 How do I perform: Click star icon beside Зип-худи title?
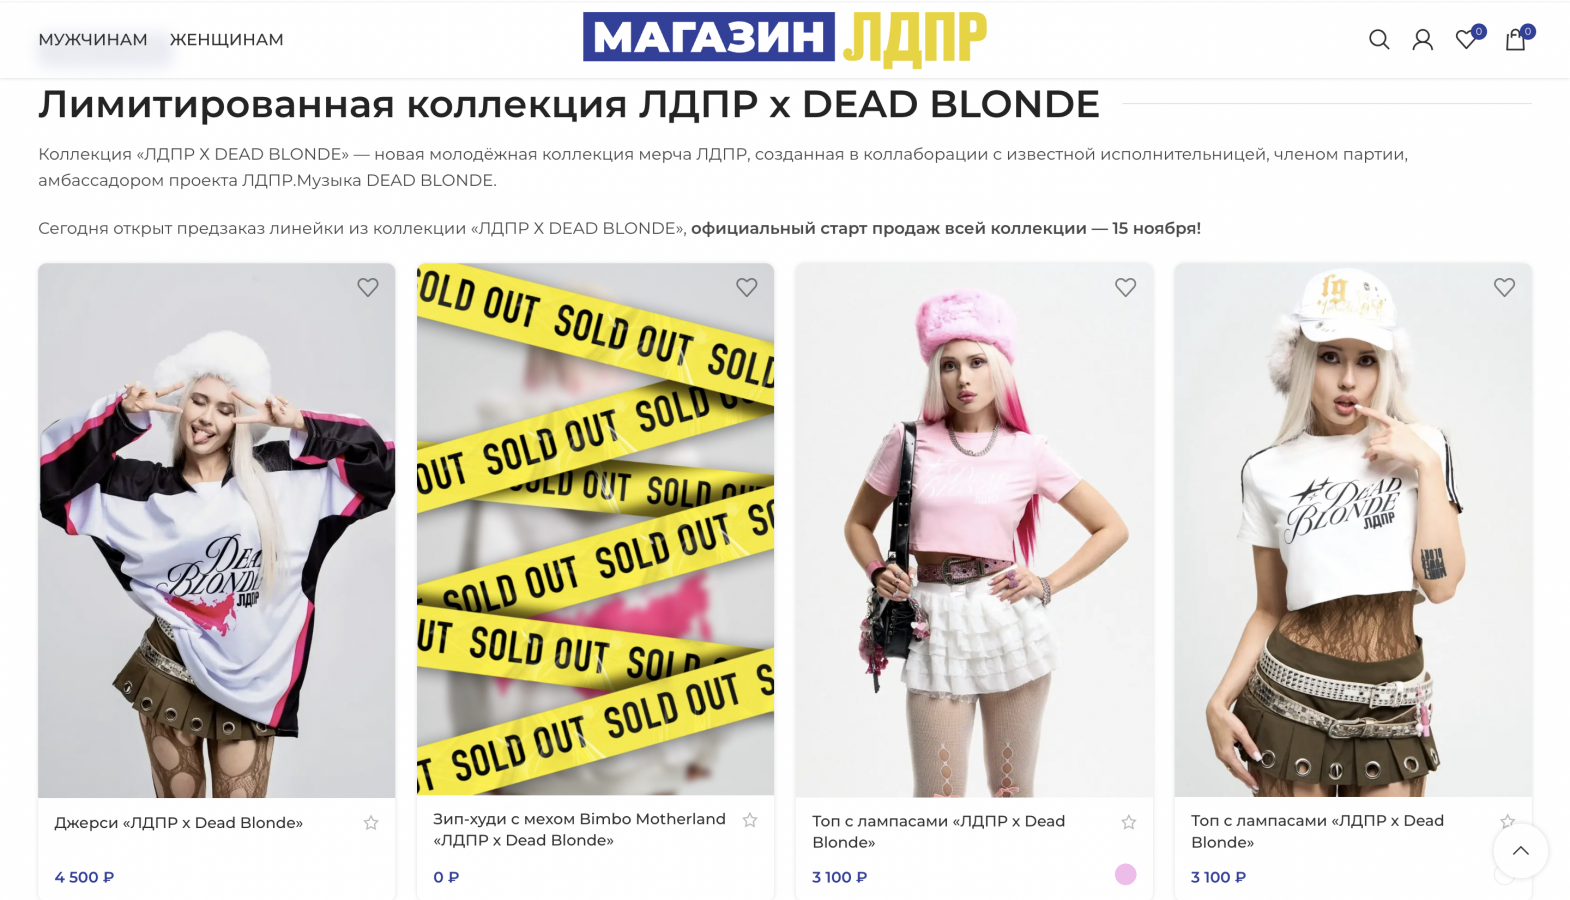point(750,820)
